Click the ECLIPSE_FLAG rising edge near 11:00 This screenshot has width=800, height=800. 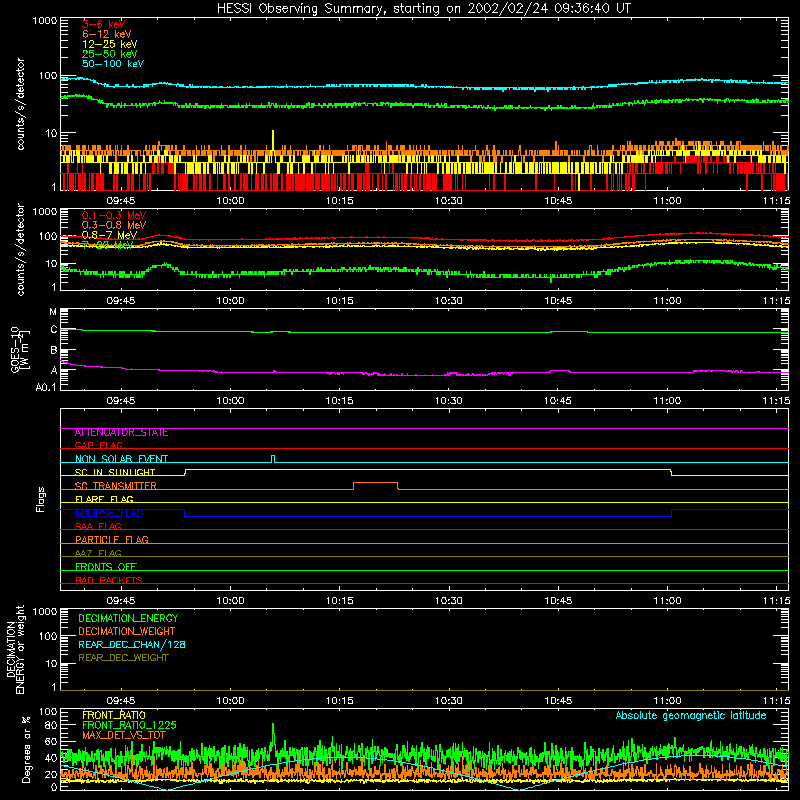[671, 513]
